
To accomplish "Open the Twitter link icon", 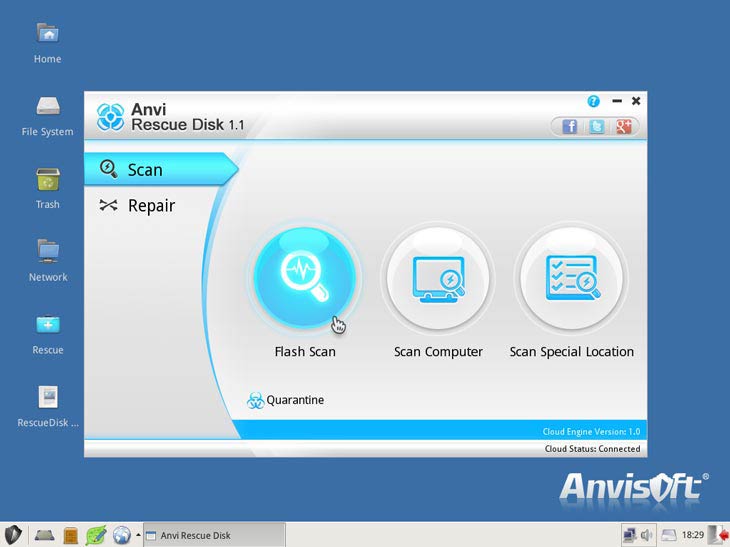I will pos(596,126).
